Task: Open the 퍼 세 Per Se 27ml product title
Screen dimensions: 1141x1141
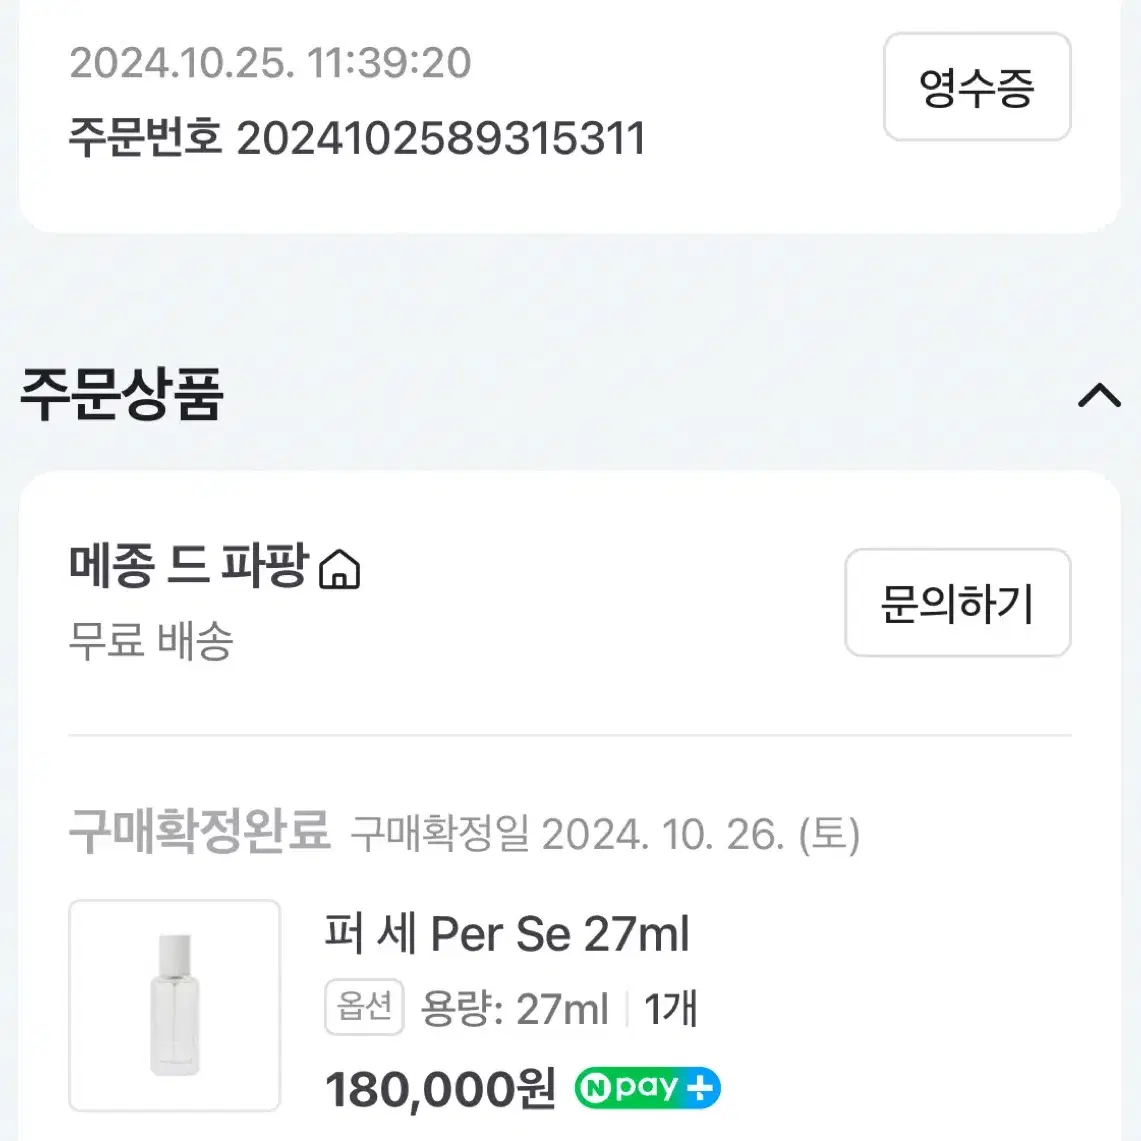Action: (x=506, y=934)
